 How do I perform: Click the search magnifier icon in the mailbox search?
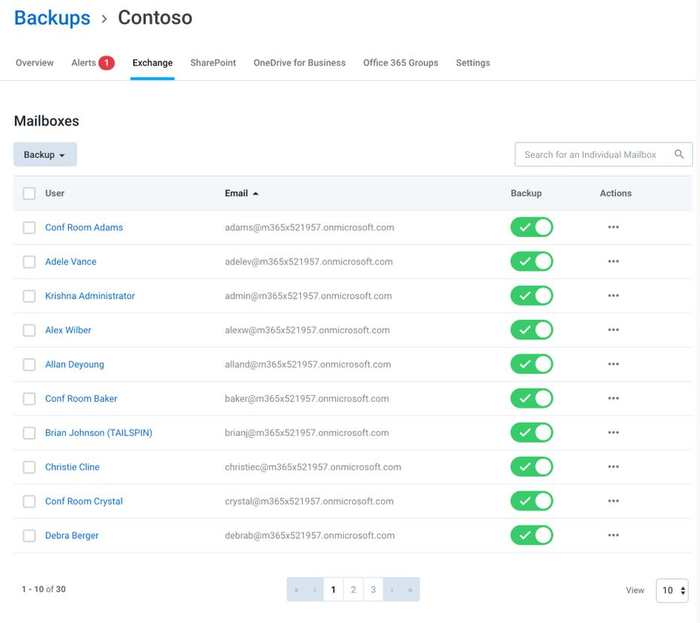click(x=679, y=155)
